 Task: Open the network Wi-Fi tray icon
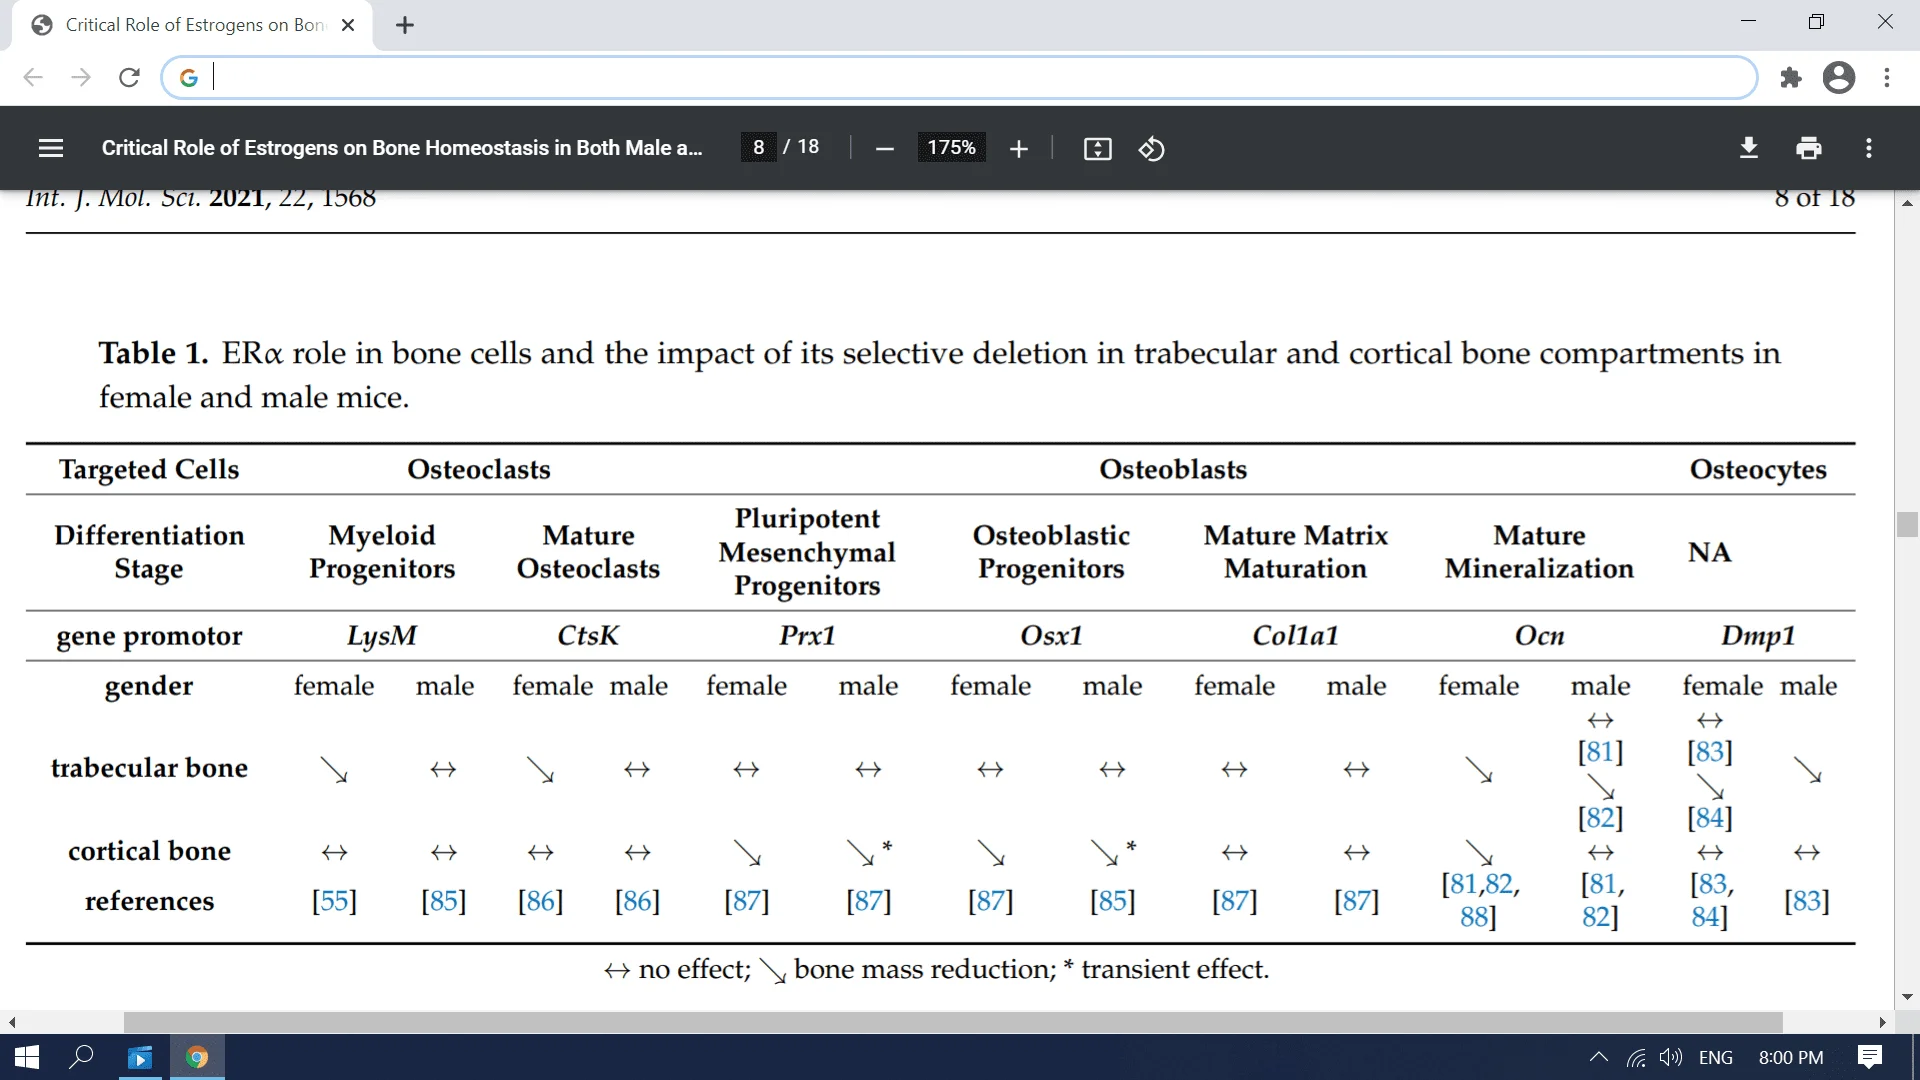point(1636,1057)
